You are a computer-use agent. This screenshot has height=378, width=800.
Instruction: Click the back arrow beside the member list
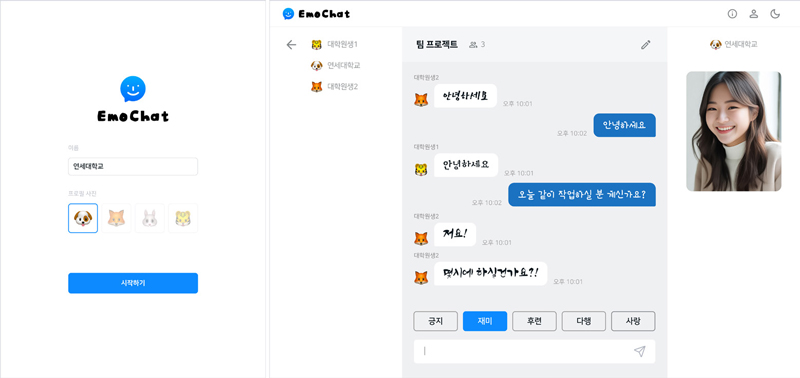coord(291,44)
